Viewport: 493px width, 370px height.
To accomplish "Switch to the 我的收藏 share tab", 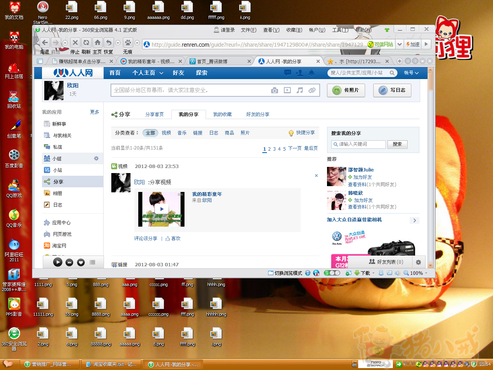I will (223, 114).
